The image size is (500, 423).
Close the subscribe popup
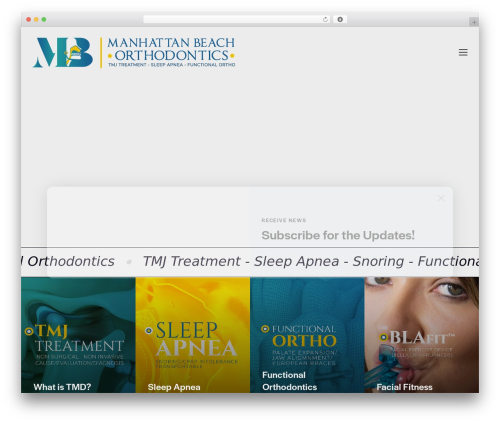(x=441, y=198)
